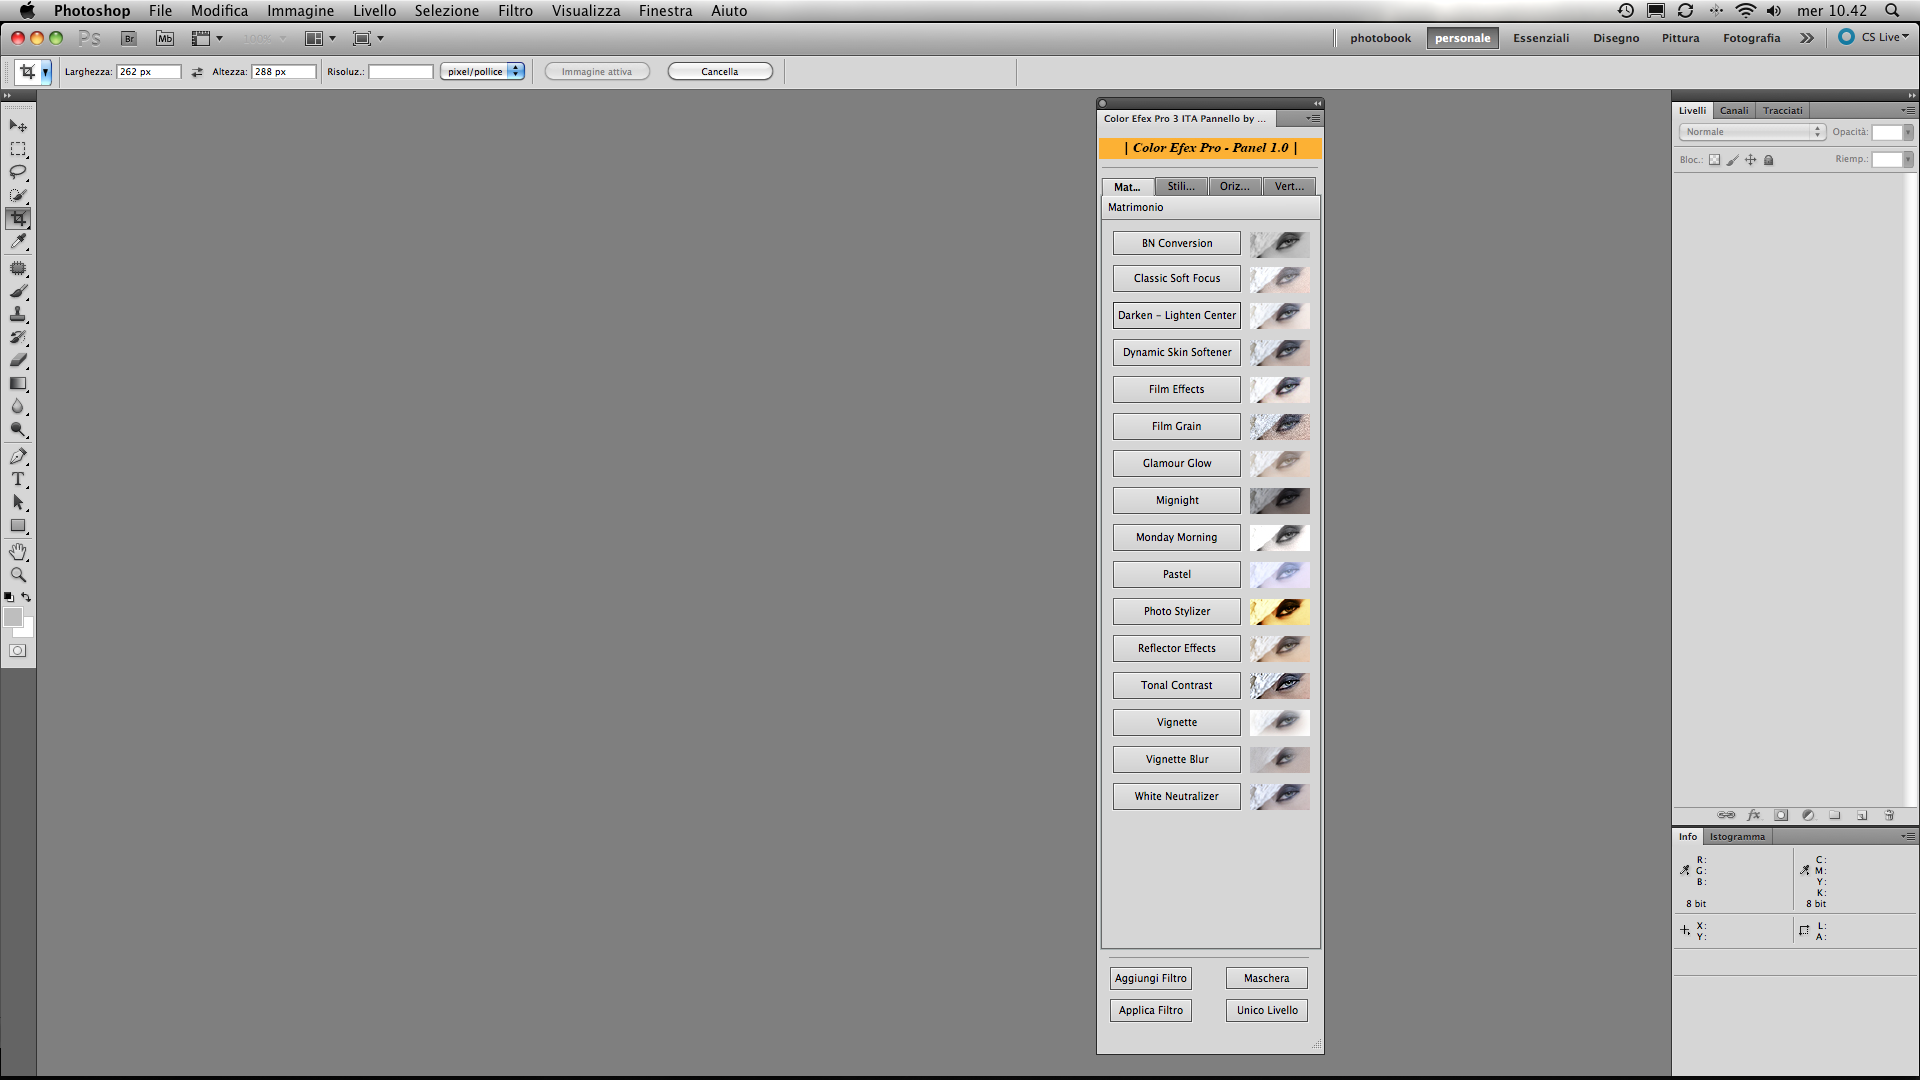The width and height of the screenshot is (1920, 1080).
Task: Select the Gradient tool
Action: [x=18, y=384]
